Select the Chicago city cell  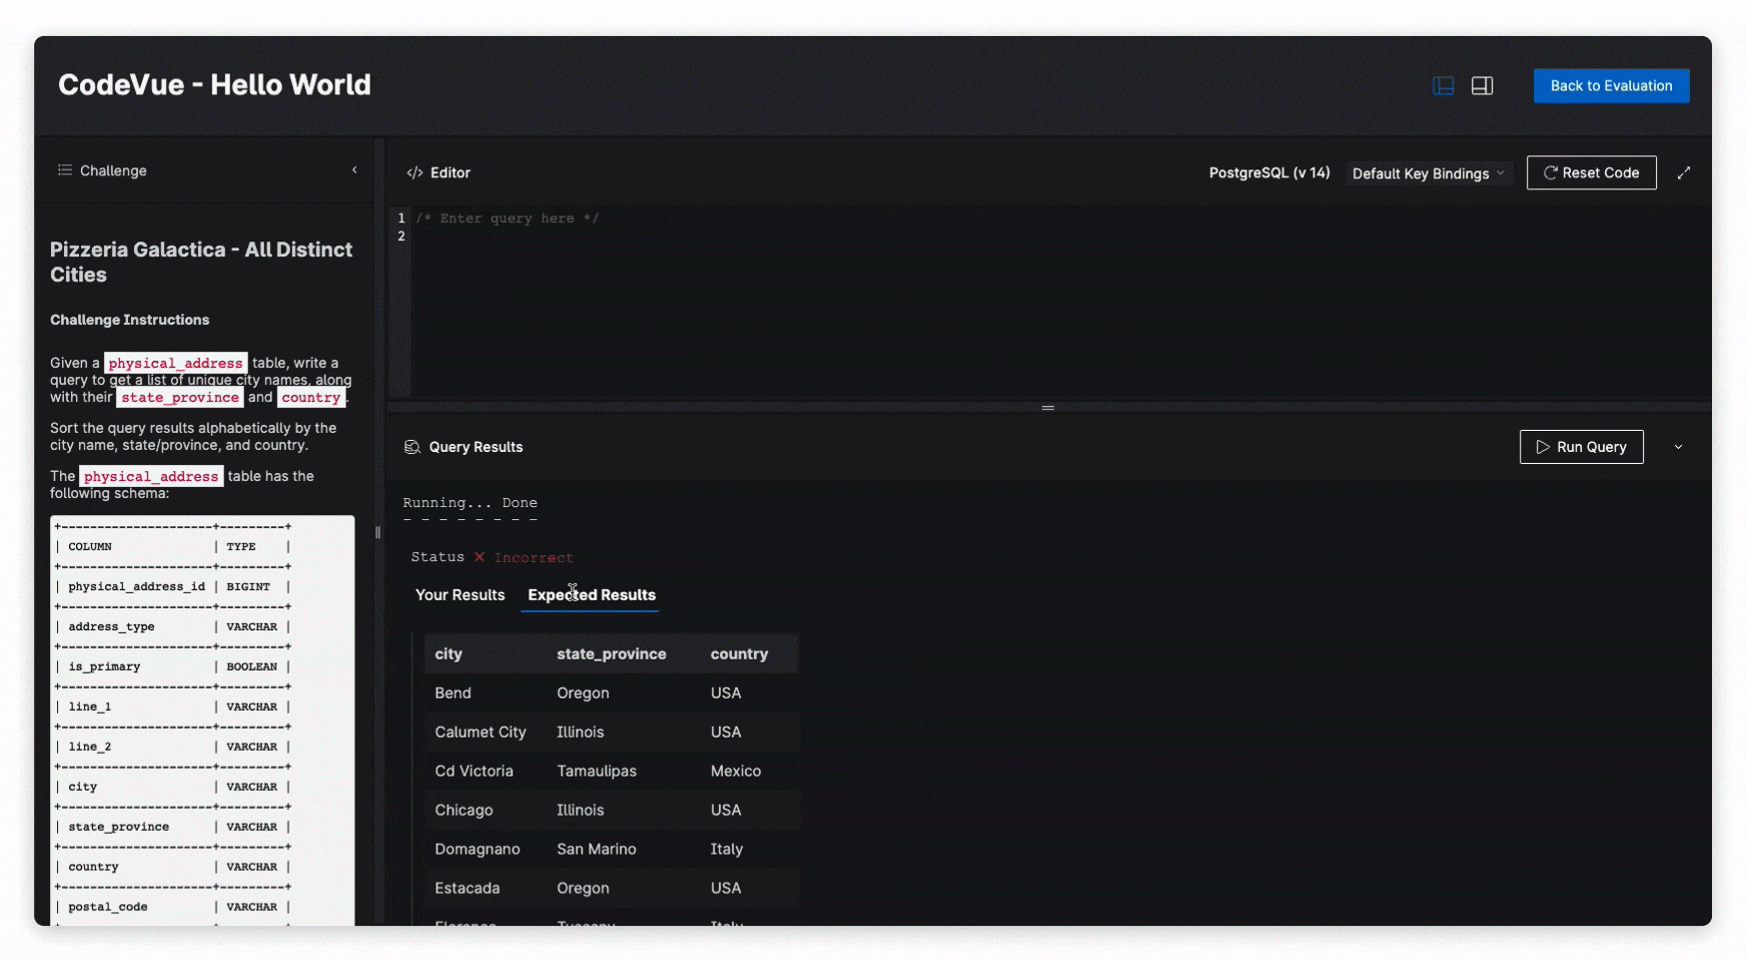[x=463, y=810]
